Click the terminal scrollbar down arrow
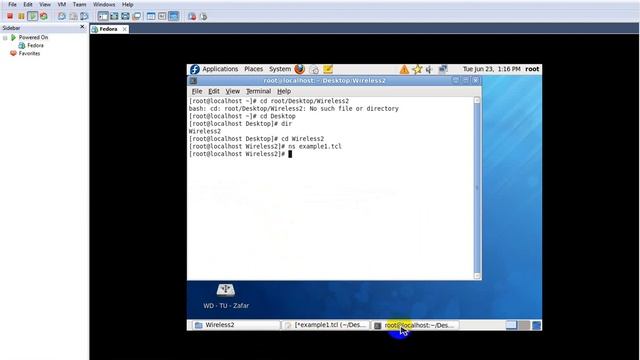 (477, 276)
